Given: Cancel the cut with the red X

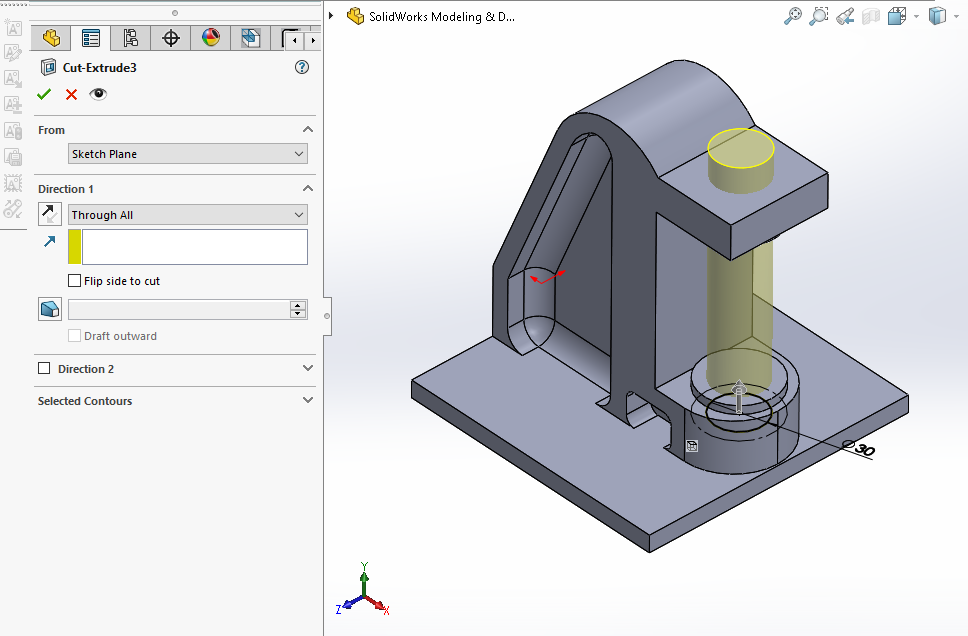Looking at the screenshot, I should [x=71, y=94].
